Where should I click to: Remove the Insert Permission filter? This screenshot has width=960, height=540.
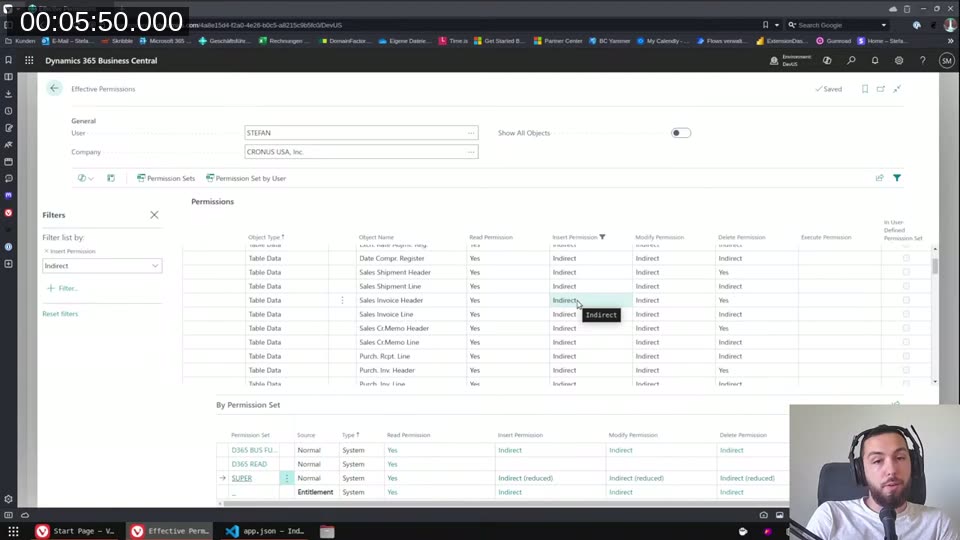point(46,251)
